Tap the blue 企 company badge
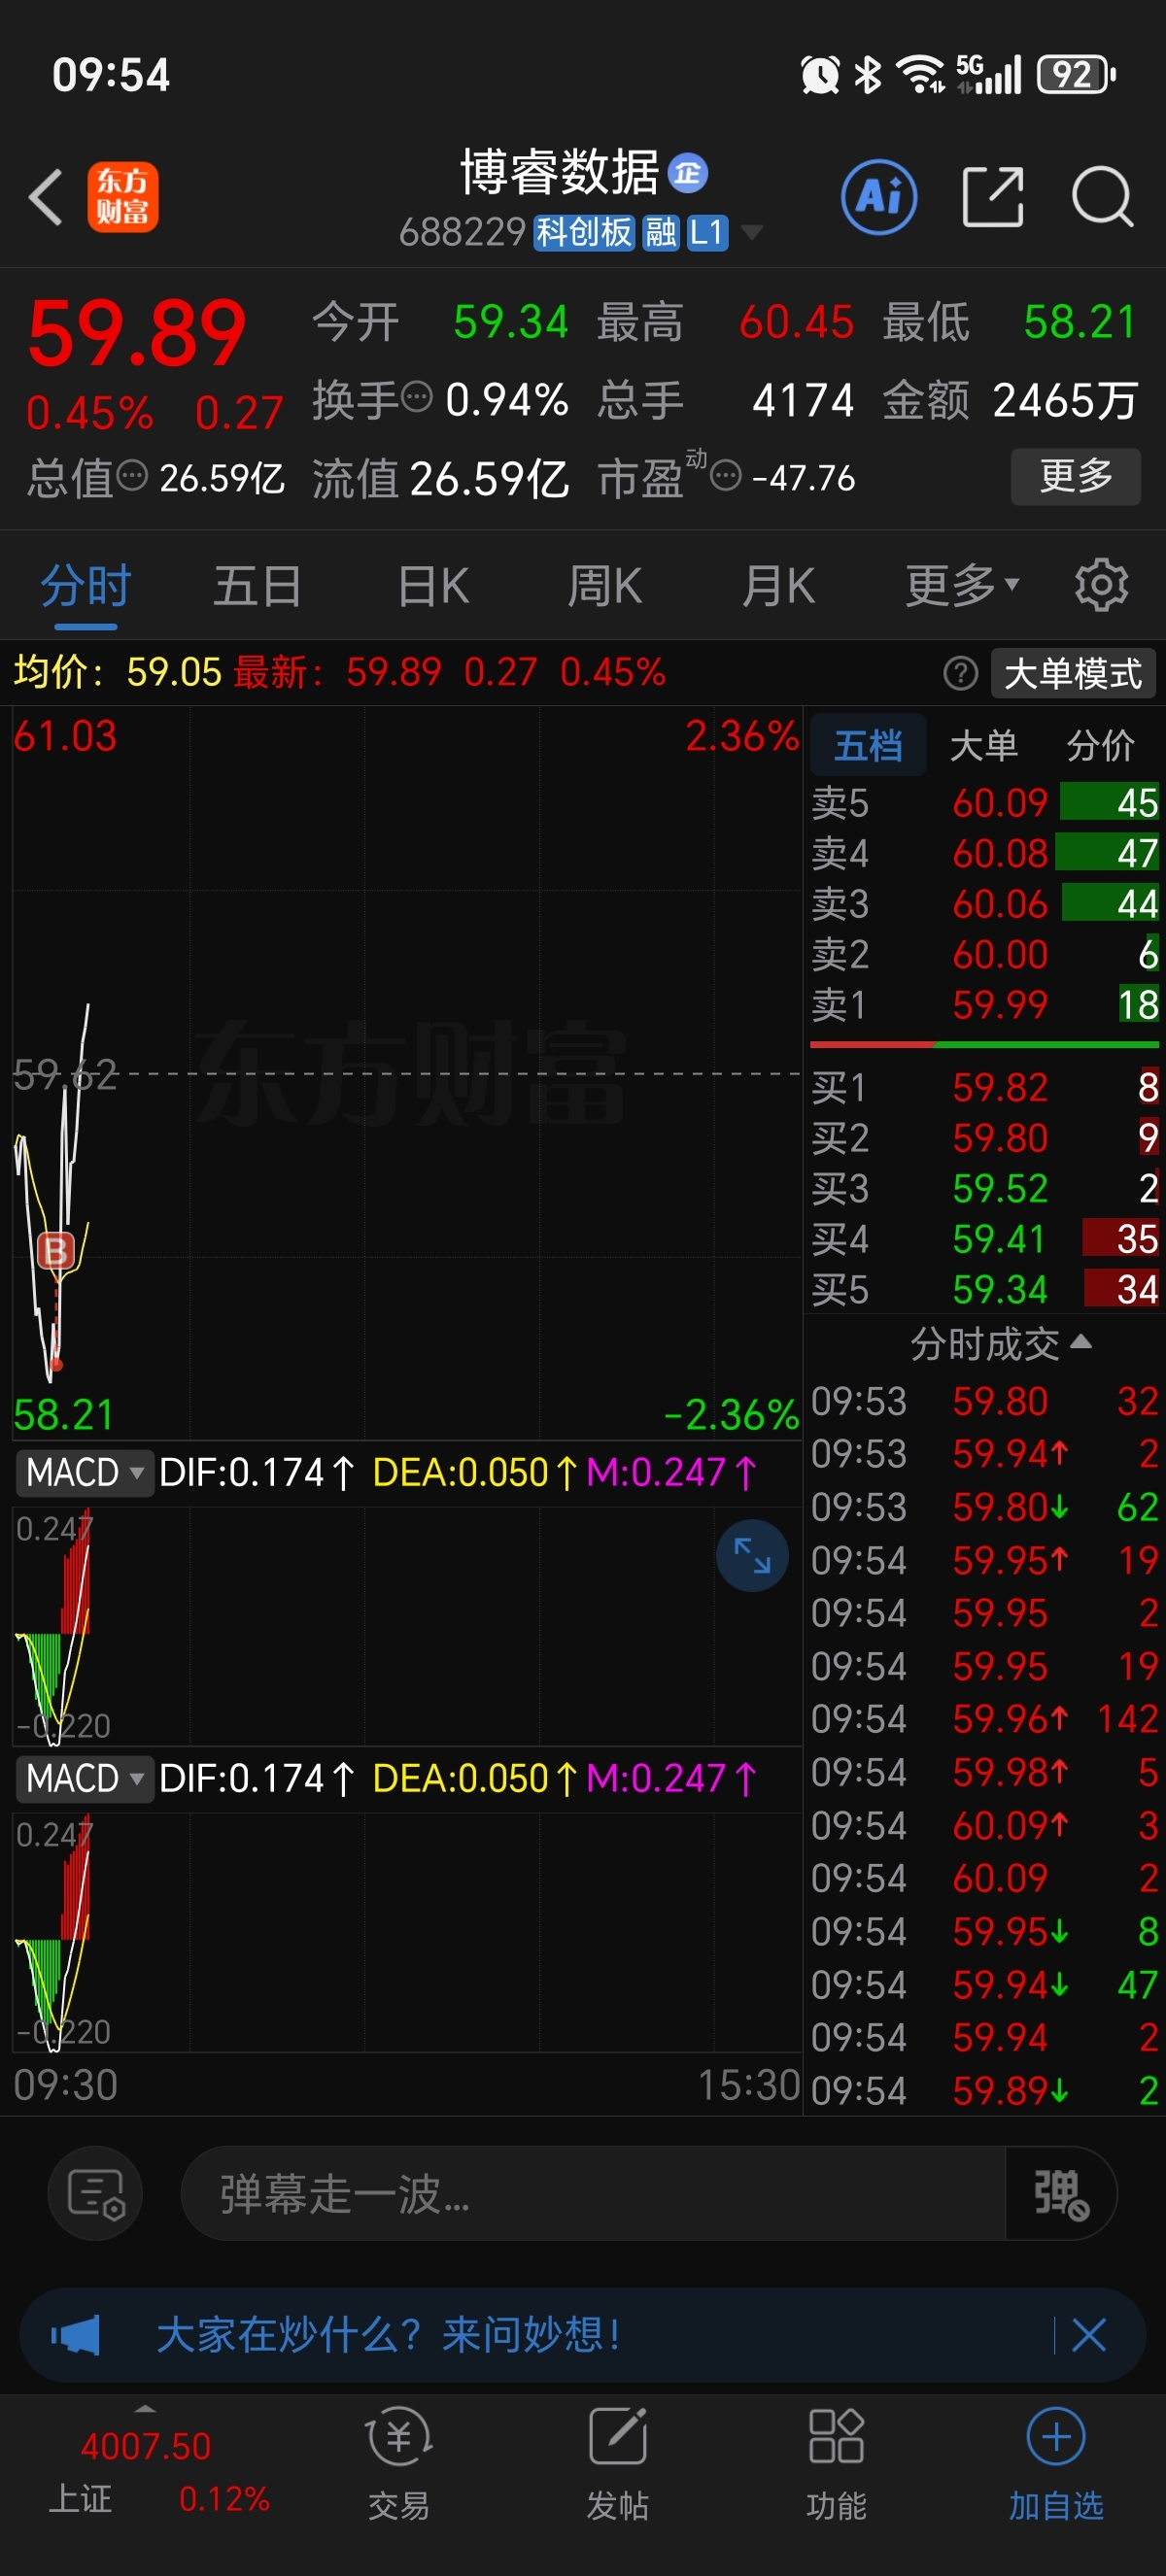The width and height of the screenshot is (1166, 2576). (x=688, y=173)
